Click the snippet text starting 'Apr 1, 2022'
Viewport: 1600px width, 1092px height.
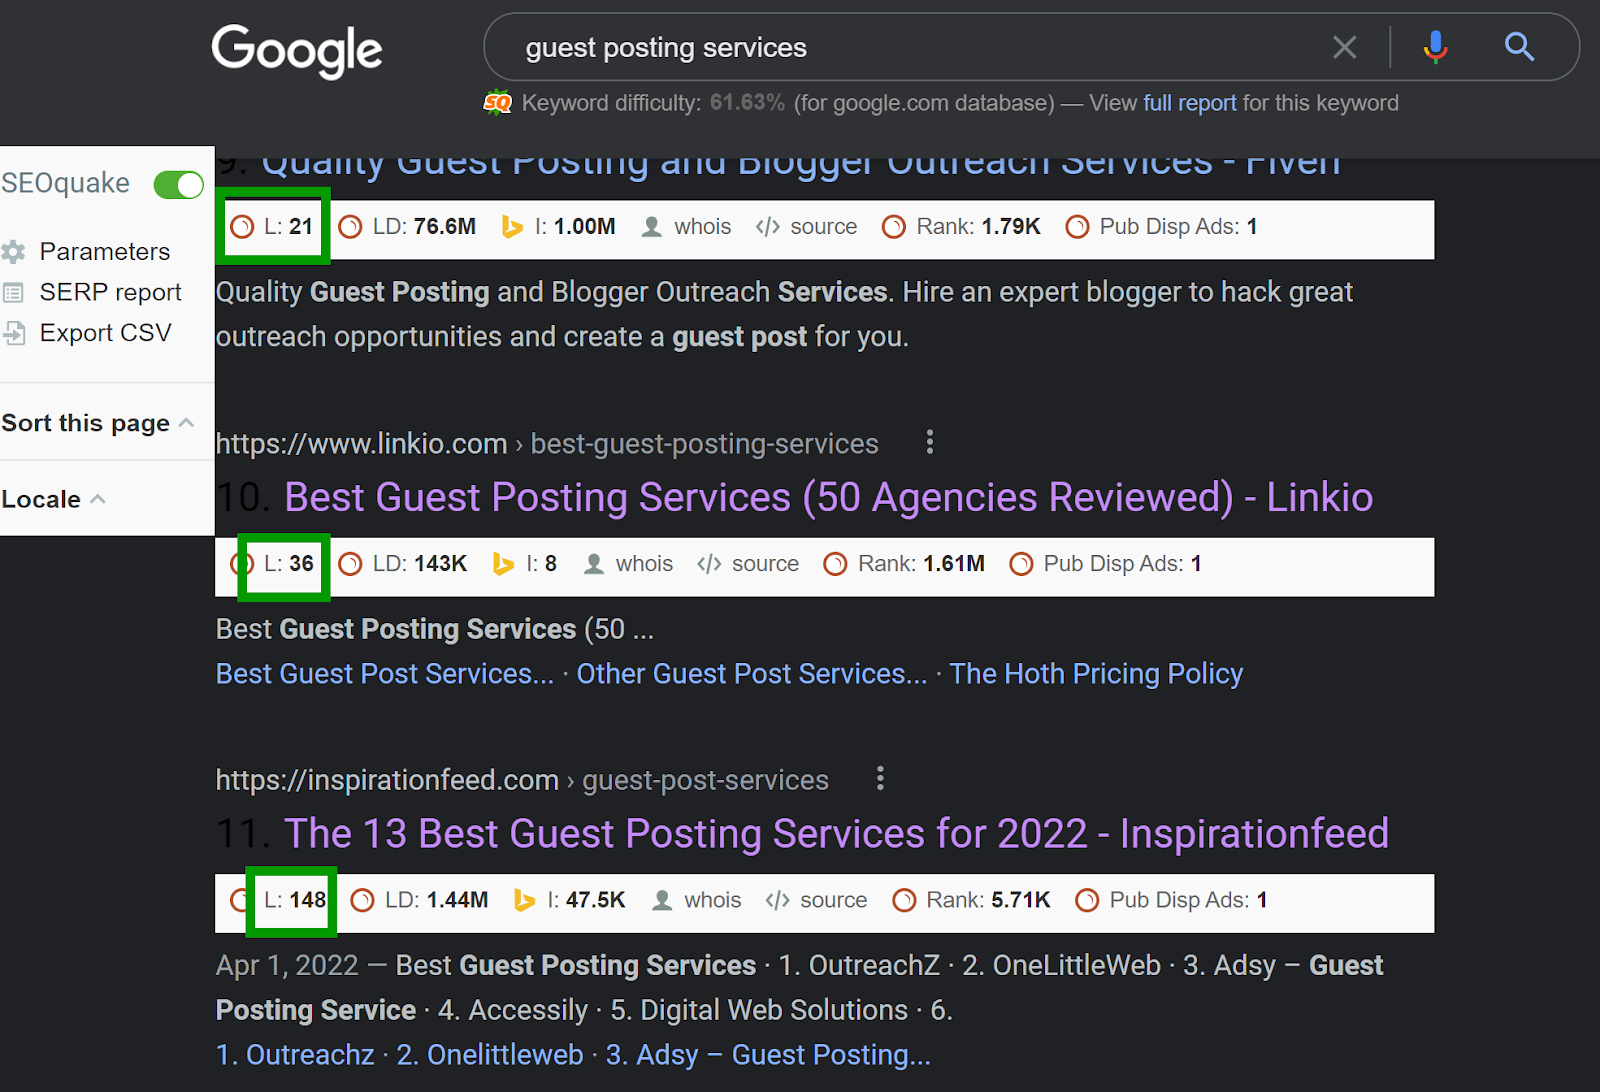coord(800,988)
